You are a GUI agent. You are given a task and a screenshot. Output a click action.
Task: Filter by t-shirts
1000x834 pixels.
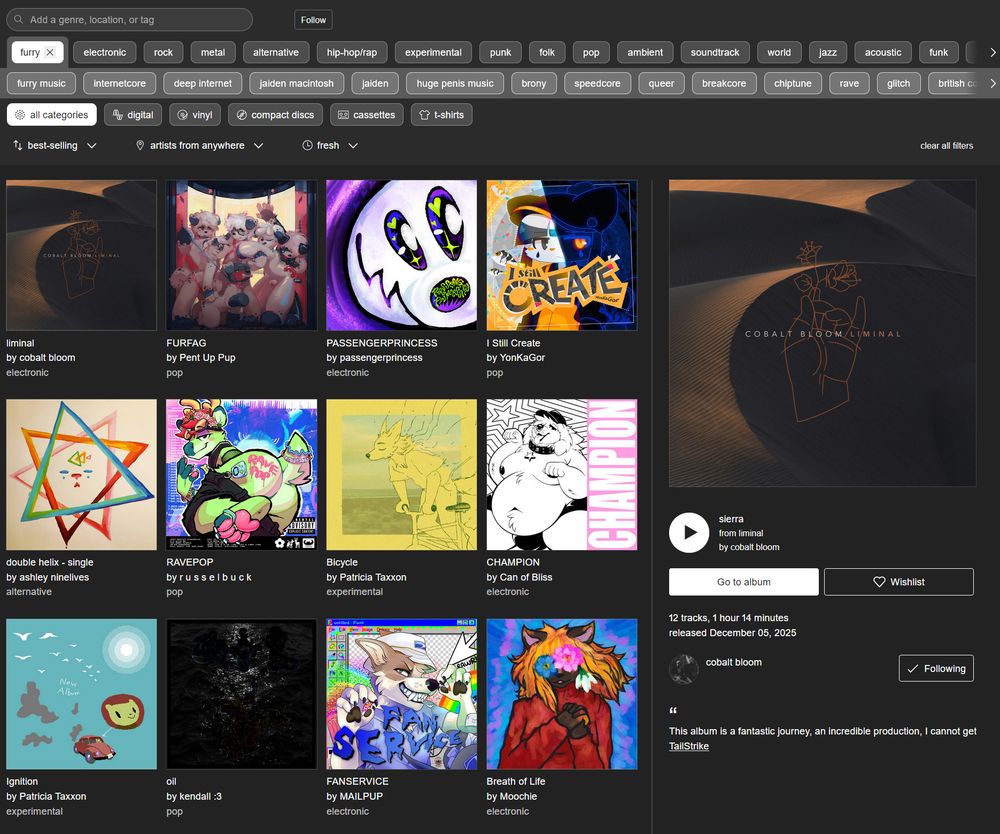[441, 115]
